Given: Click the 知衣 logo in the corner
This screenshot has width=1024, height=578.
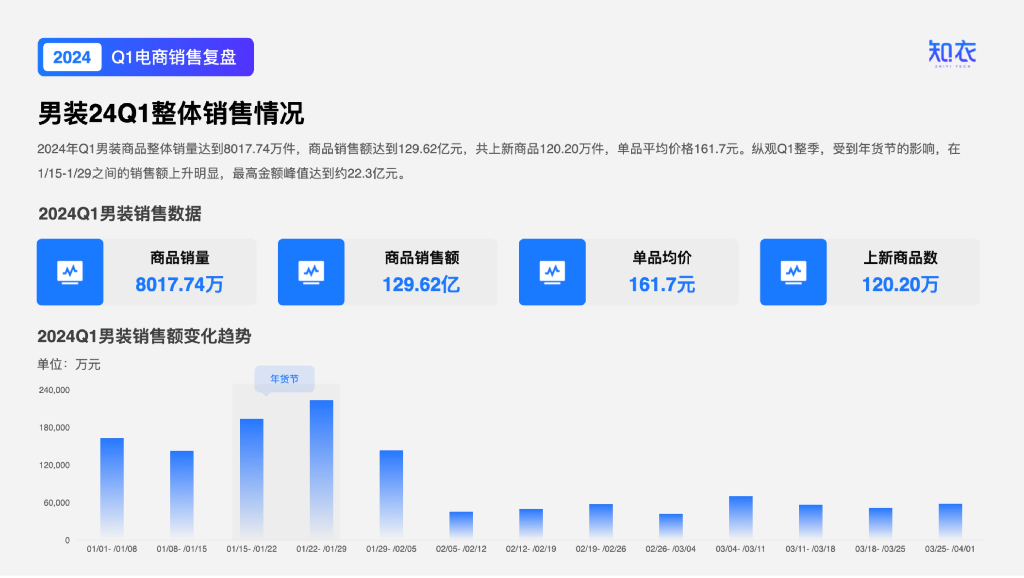Looking at the screenshot, I should click(x=952, y=54).
